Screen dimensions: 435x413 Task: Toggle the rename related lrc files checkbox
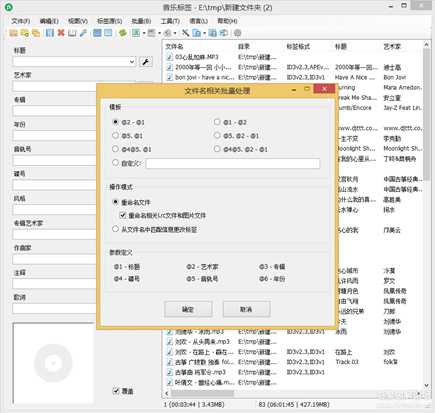[123, 215]
